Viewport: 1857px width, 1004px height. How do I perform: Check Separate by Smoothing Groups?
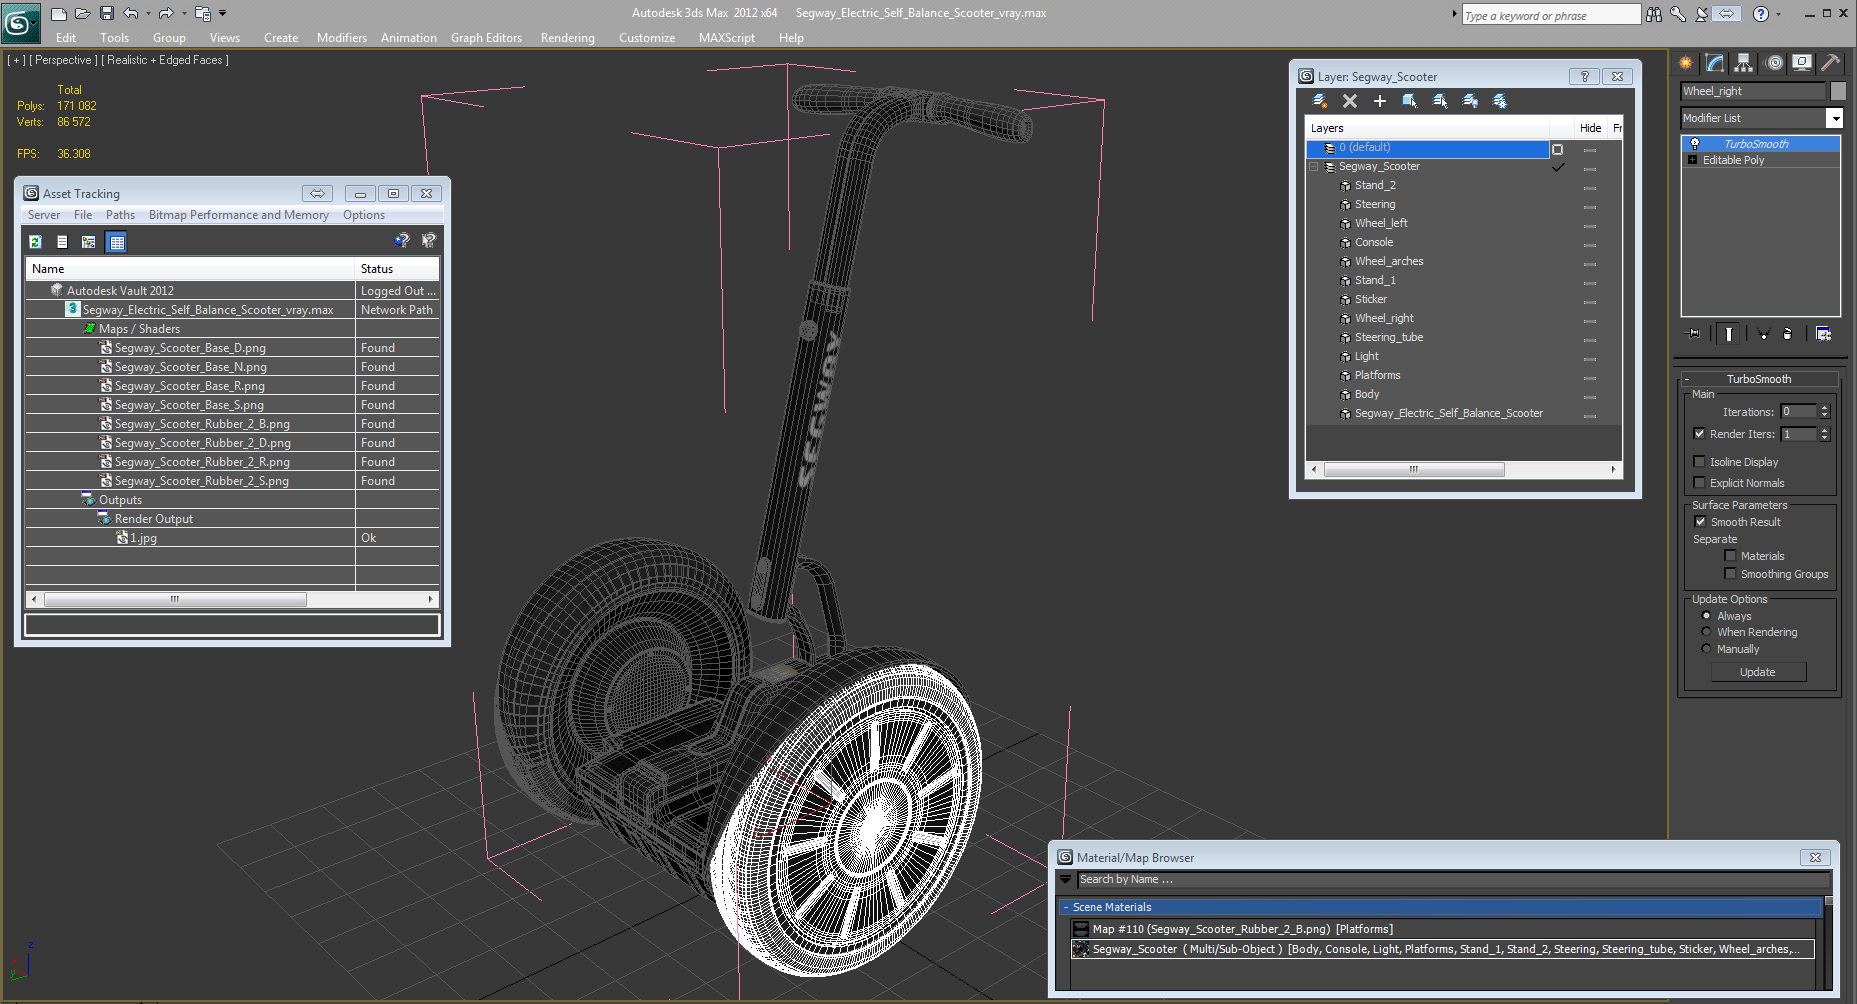coord(1730,574)
